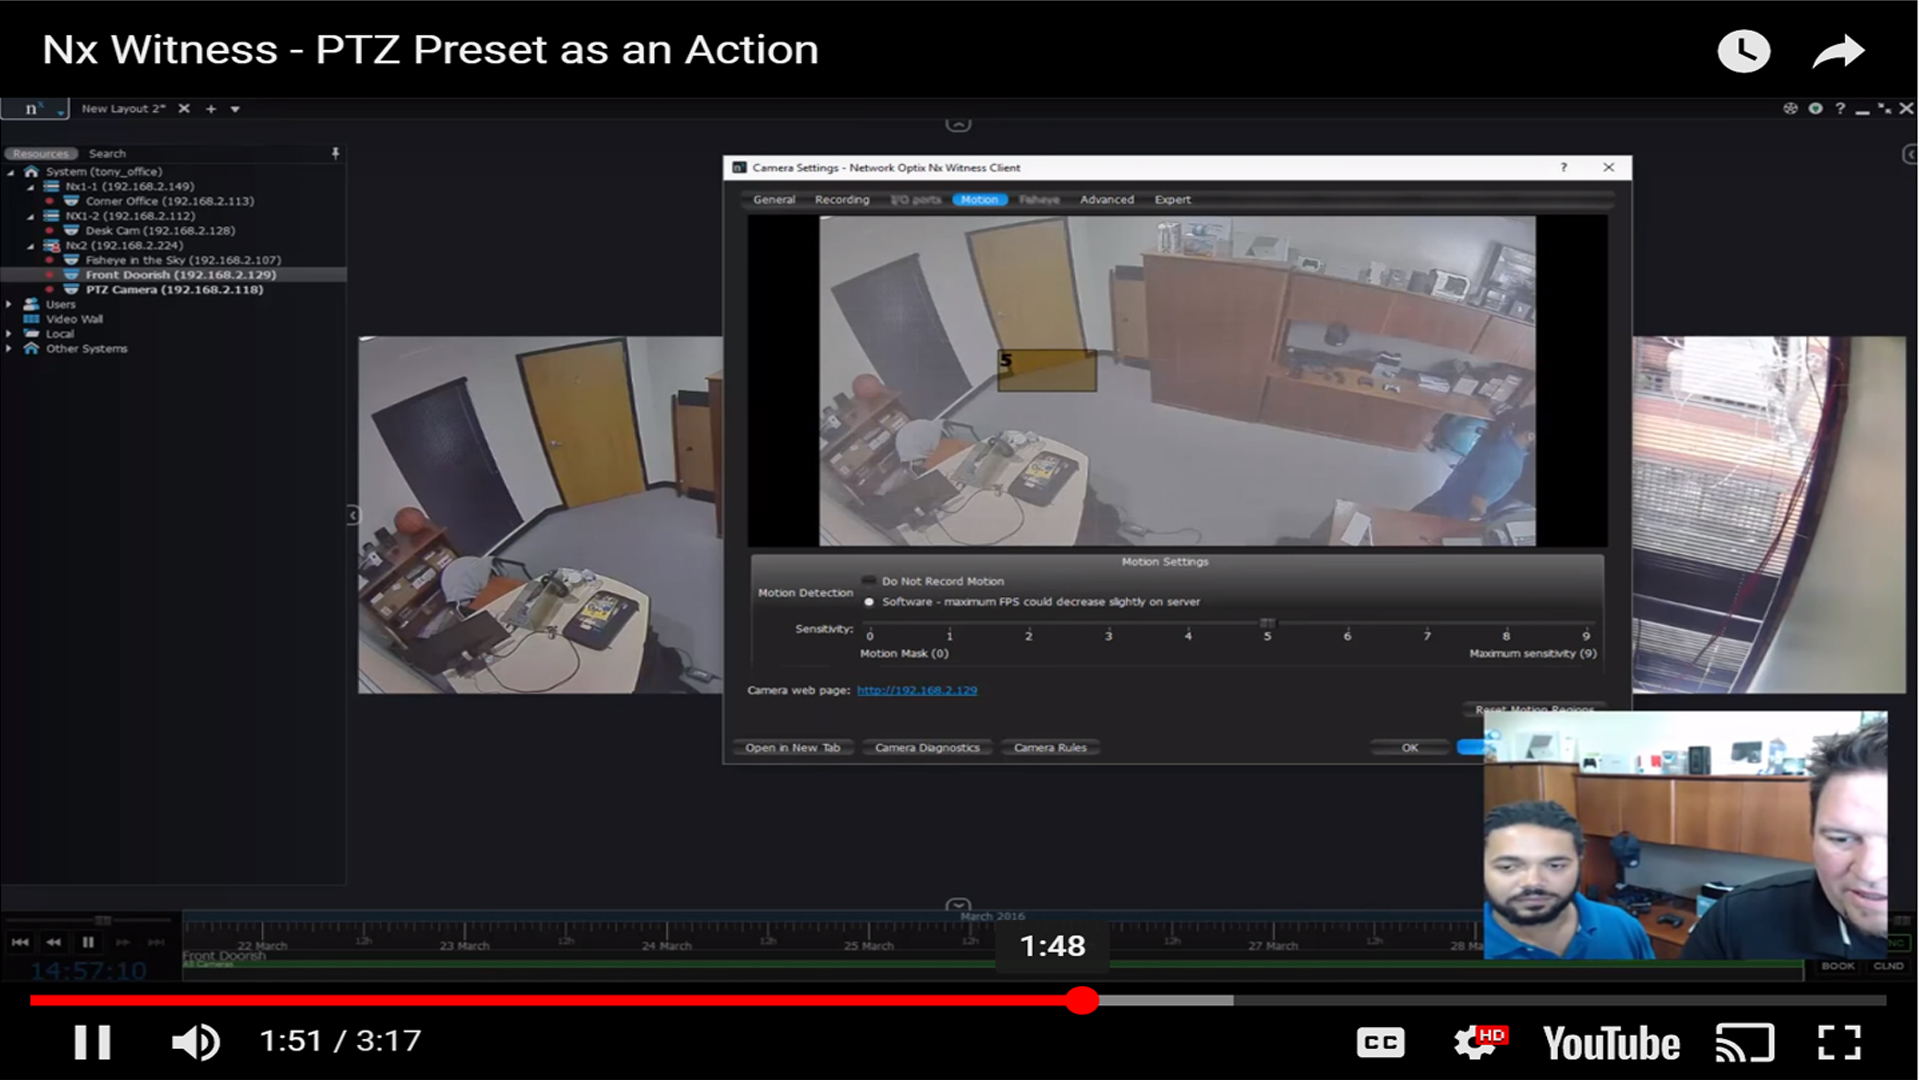Open YouTube HD quality settings gear

[1479, 1043]
